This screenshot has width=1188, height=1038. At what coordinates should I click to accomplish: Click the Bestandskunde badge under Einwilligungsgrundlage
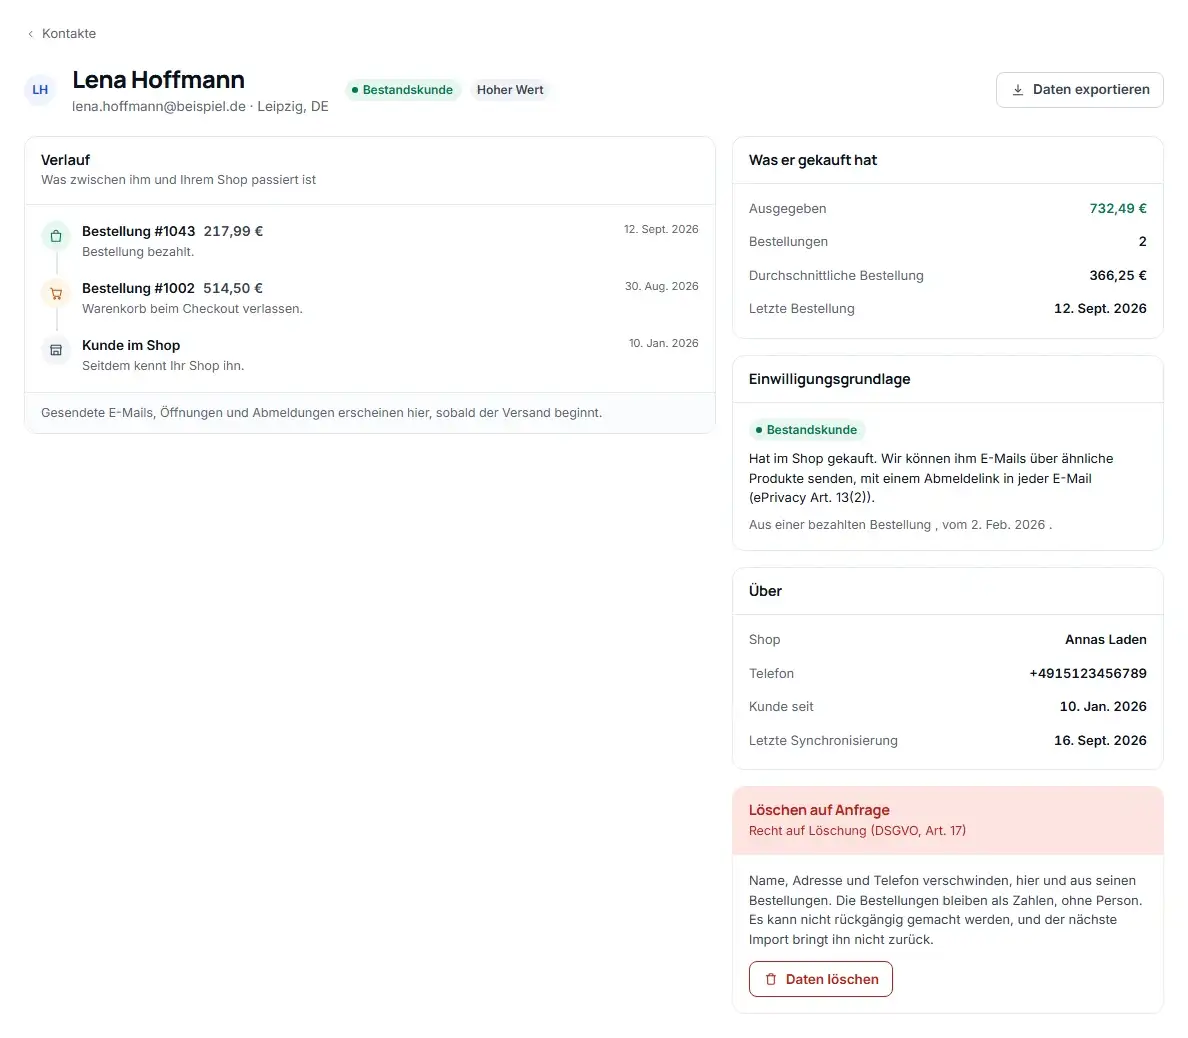[x=806, y=430]
